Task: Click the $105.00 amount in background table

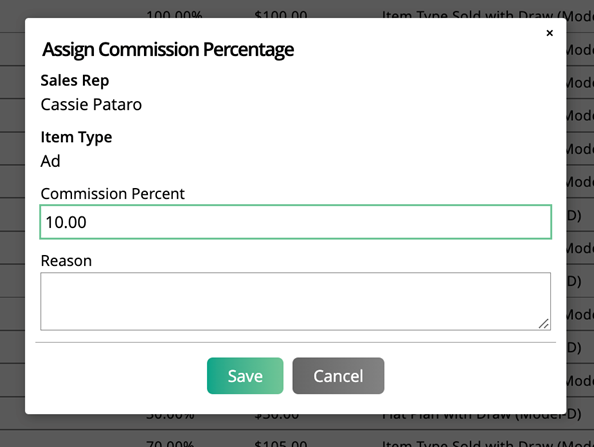Action: tap(281, 442)
